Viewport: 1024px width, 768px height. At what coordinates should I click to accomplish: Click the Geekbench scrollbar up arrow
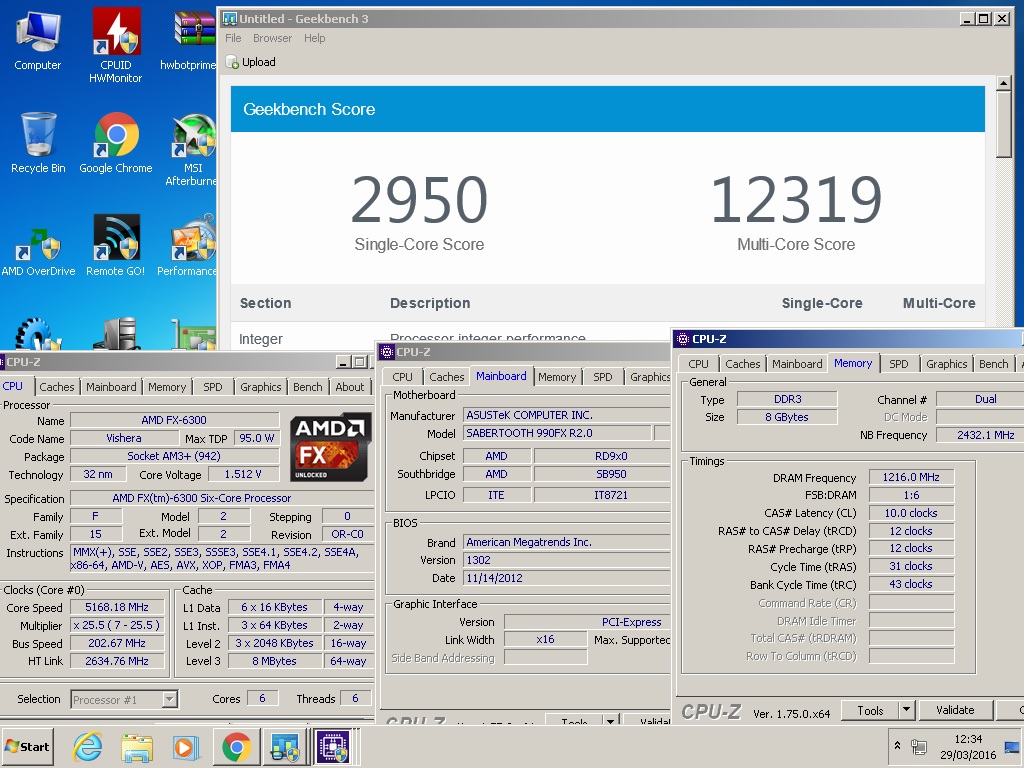pos(1004,83)
